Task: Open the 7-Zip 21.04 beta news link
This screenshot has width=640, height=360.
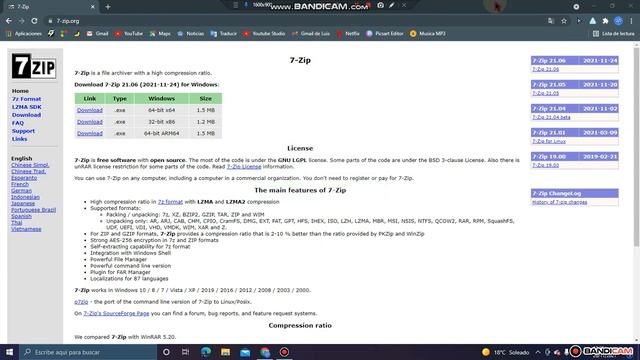Action: click(x=551, y=117)
